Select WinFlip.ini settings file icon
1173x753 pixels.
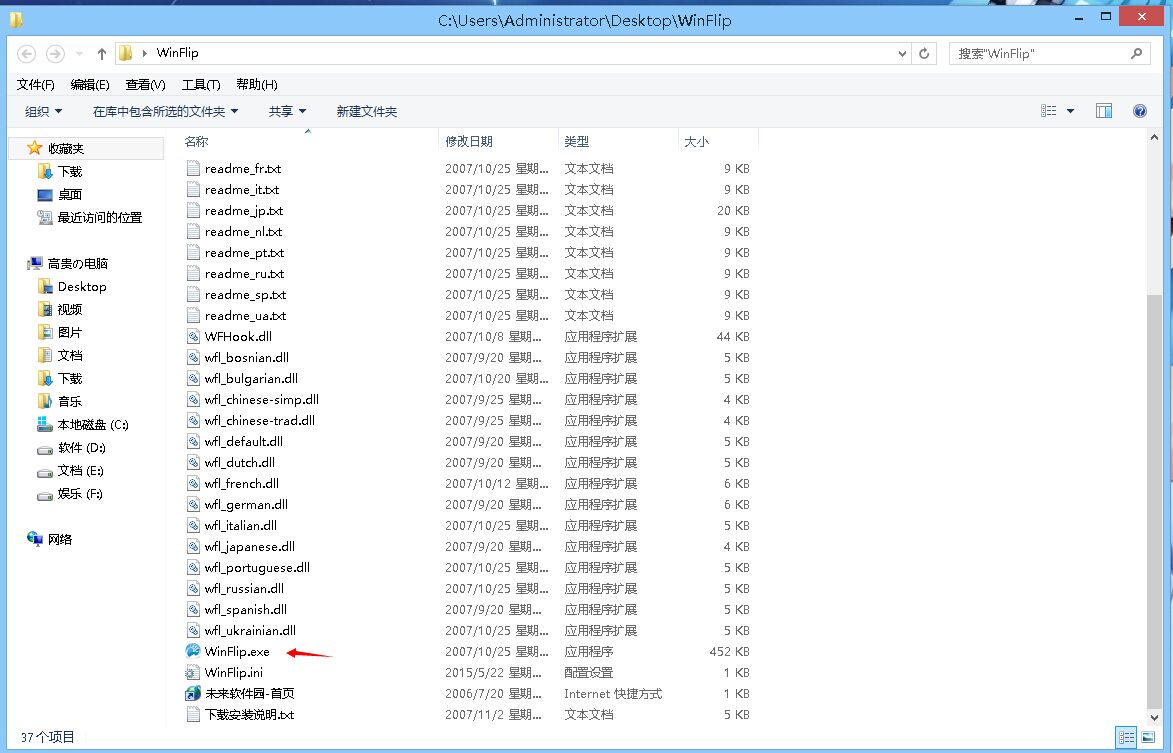pyautogui.click(x=193, y=672)
